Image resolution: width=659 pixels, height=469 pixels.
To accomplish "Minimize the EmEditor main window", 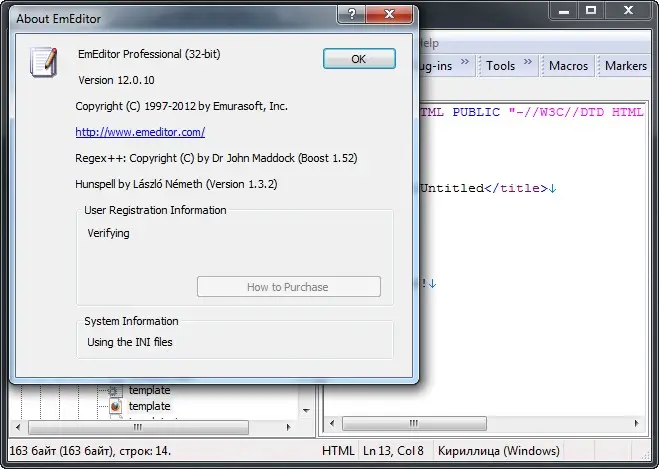I will point(564,11).
